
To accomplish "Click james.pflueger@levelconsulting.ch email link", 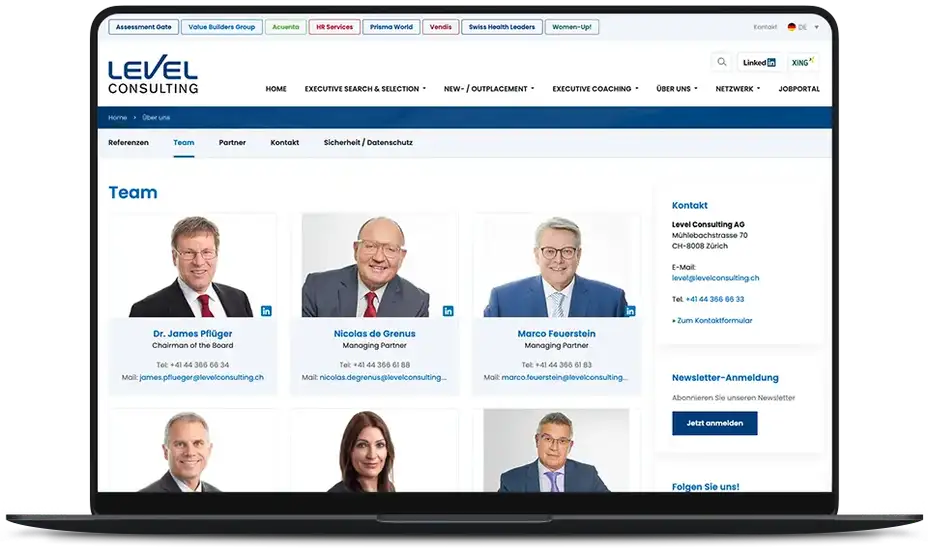I will (201, 377).
